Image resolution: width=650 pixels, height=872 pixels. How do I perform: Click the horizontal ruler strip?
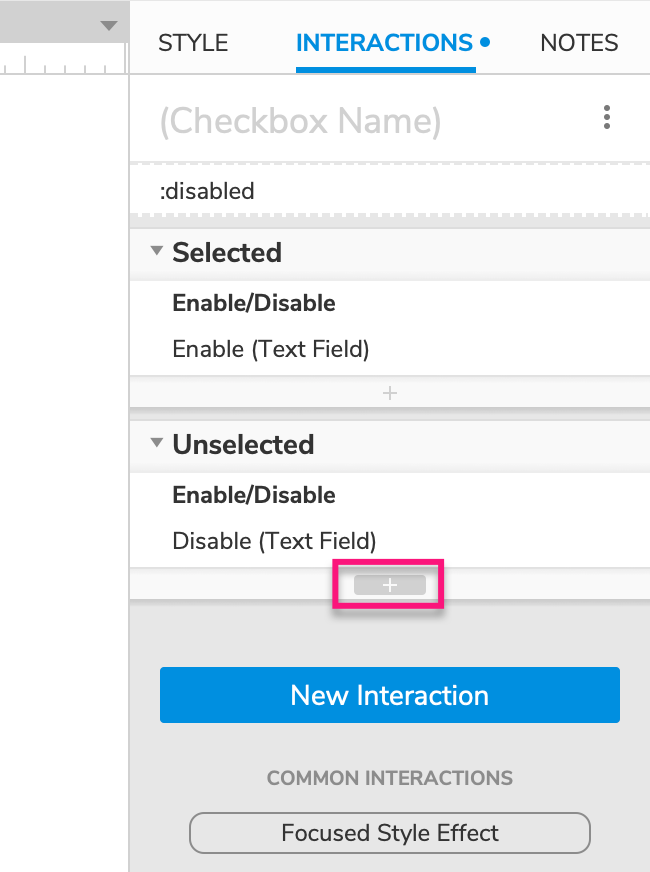60,64
